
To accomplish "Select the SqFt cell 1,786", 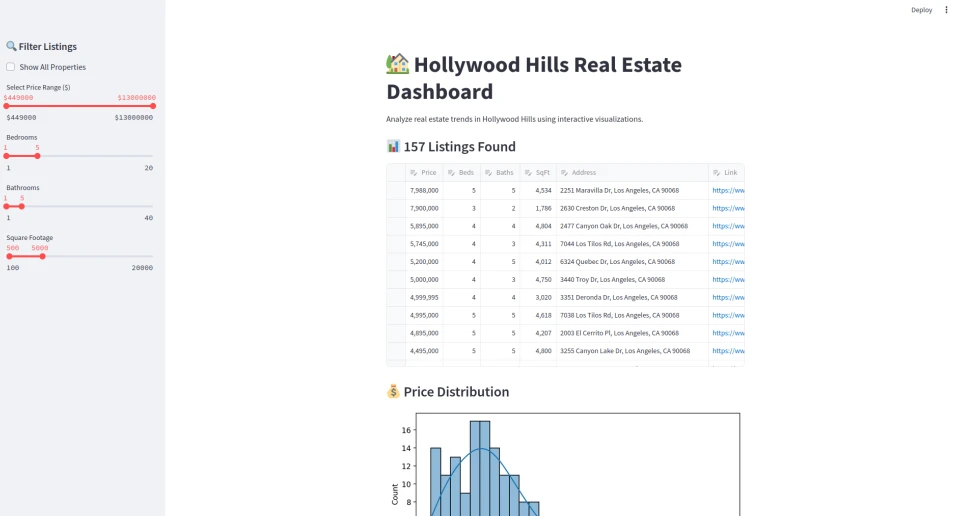I will click(538, 208).
